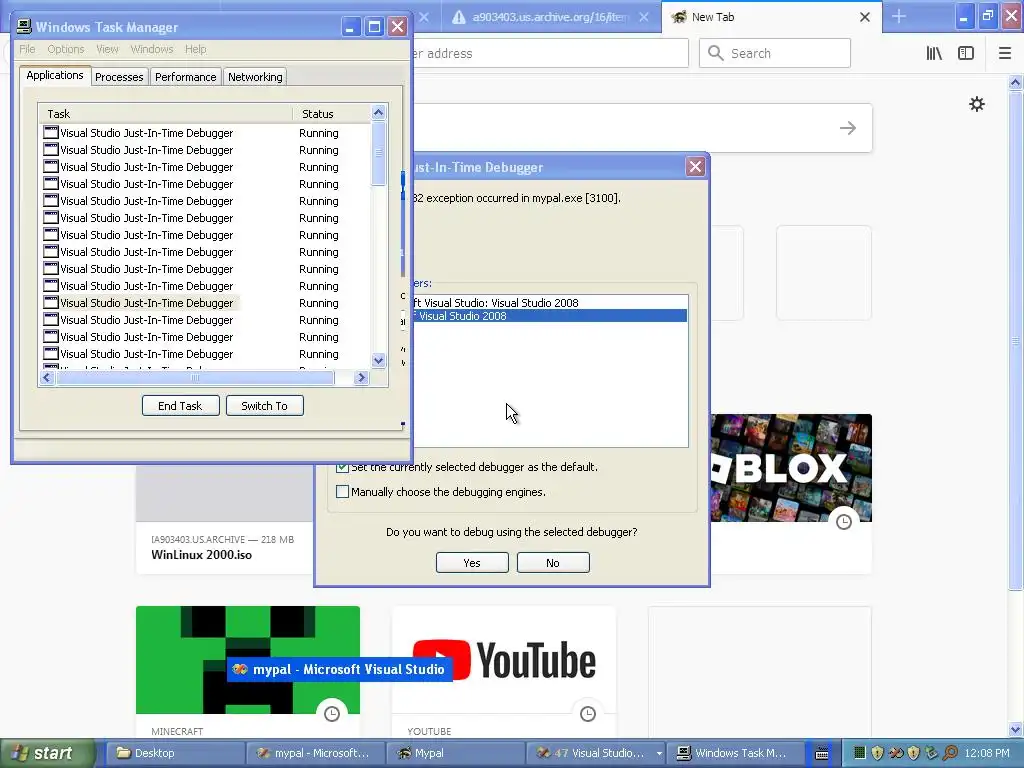The width and height of the screenshot is (1024, 768).
Task: Sort tasks by the Status column header
Action: click(x=330, y=114)
